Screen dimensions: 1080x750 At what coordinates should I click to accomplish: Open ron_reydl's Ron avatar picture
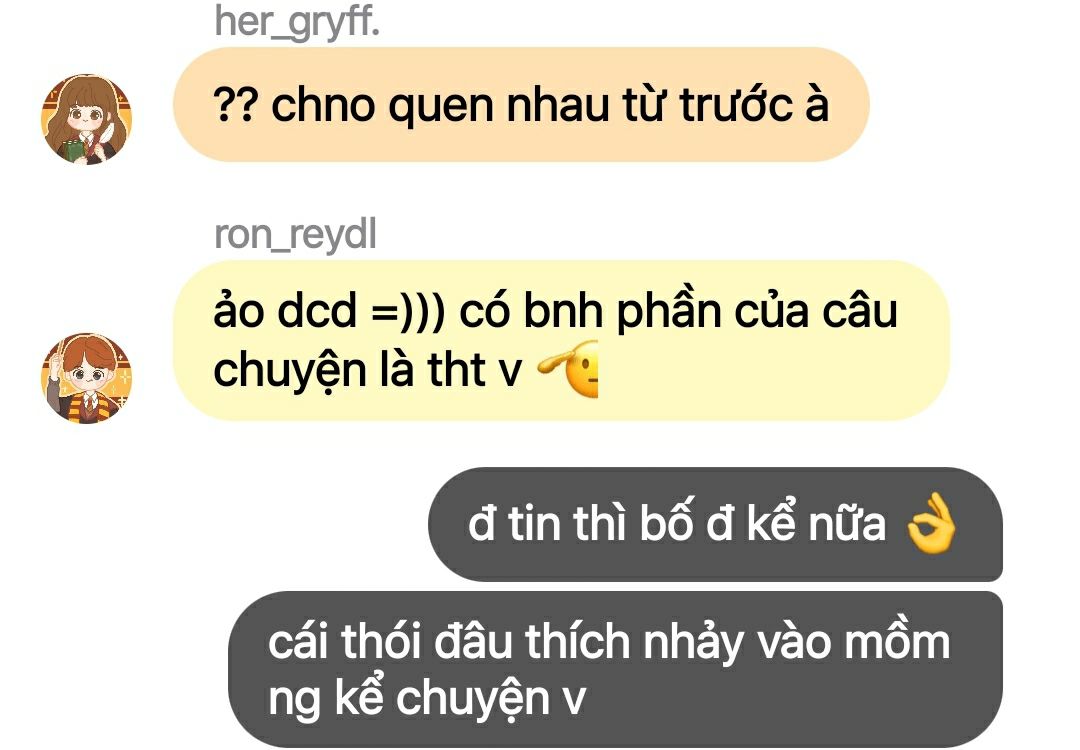pyautogui.click(x=86, y=378)
